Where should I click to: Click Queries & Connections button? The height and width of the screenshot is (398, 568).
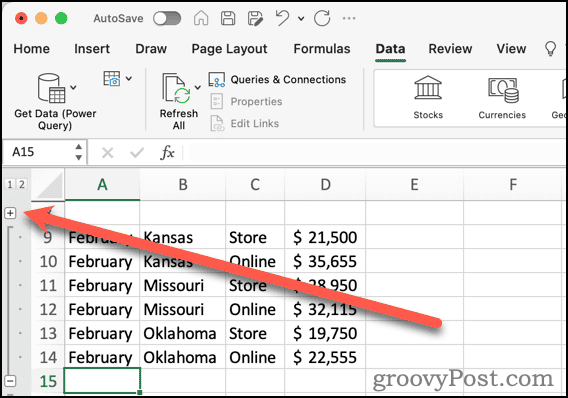(x=277, y=80)
